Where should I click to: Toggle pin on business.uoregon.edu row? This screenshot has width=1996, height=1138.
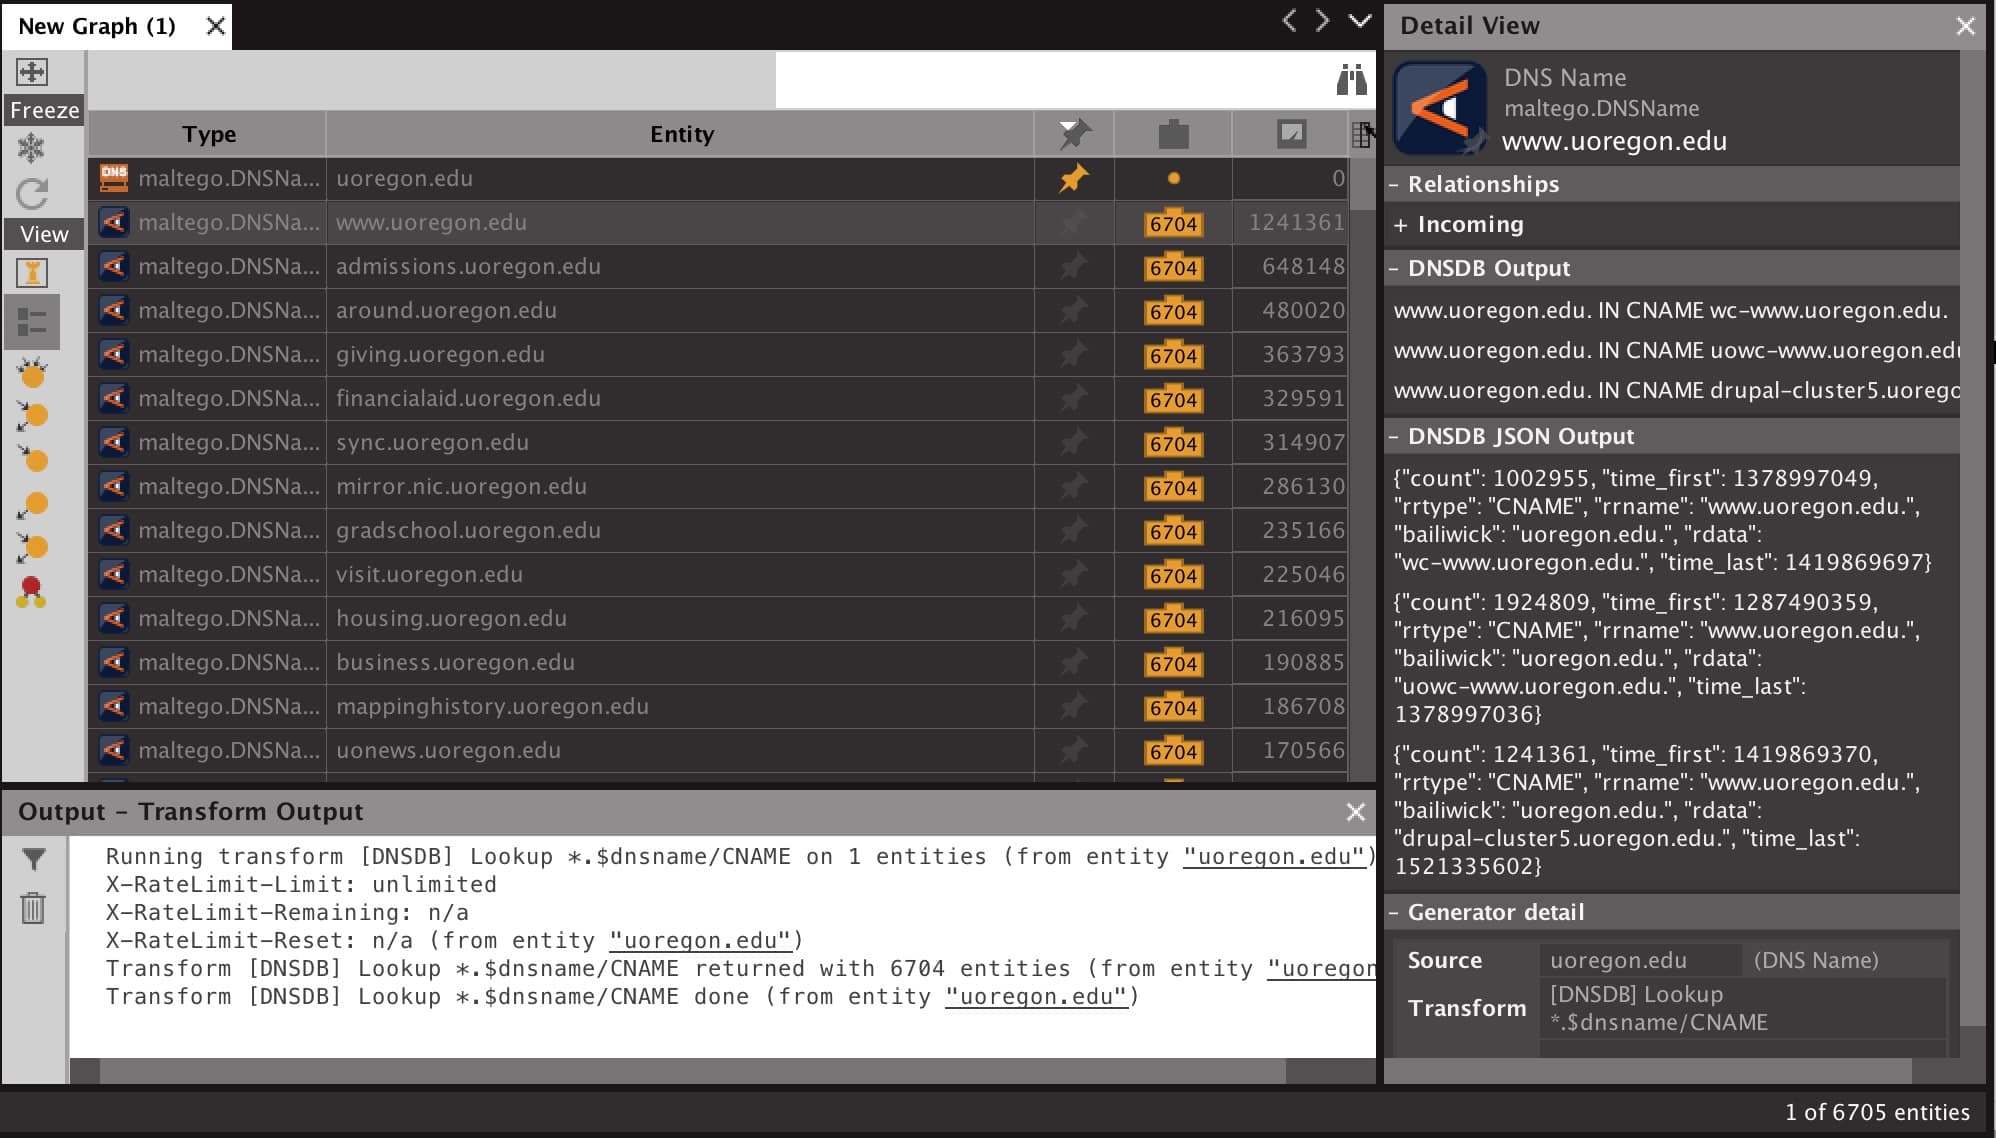1074,662
